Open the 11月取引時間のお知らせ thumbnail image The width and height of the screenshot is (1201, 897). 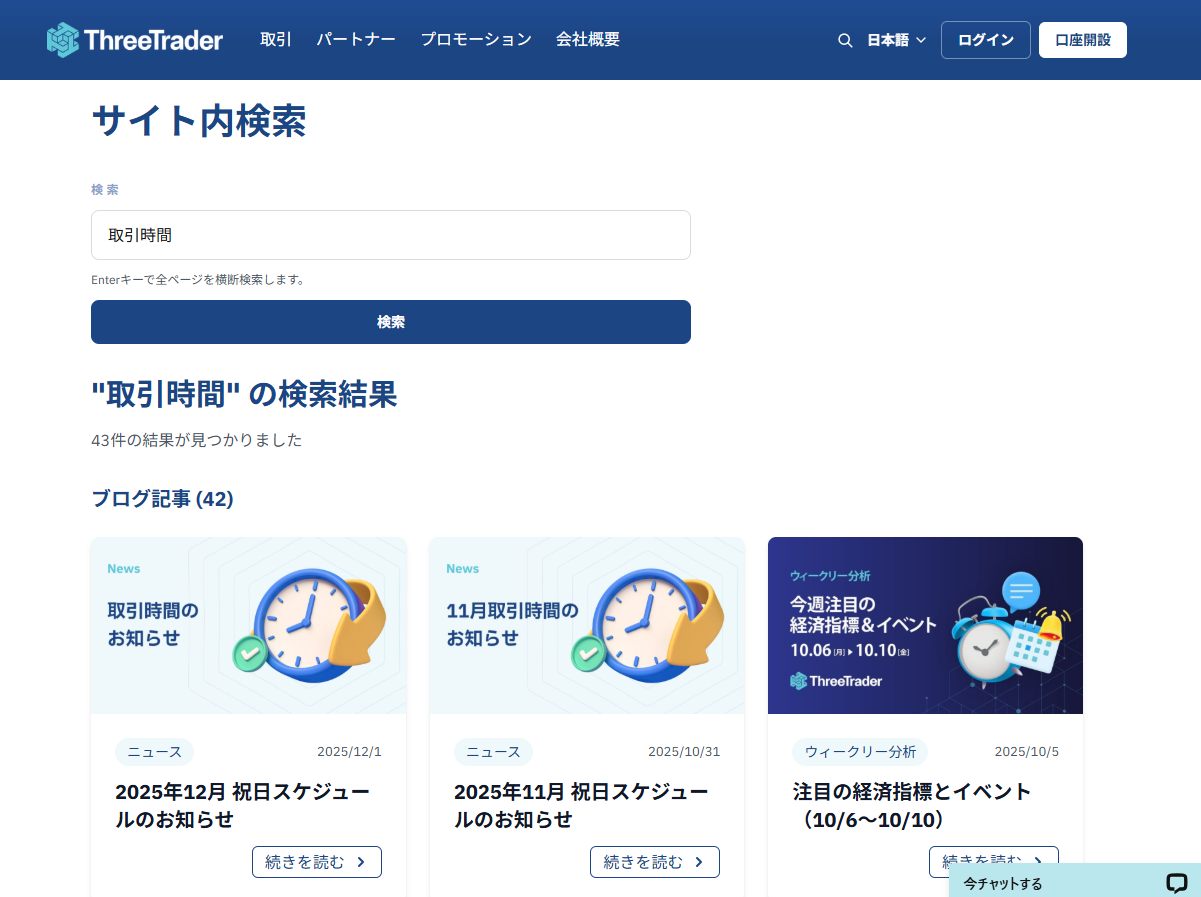[x=587, y=626]
